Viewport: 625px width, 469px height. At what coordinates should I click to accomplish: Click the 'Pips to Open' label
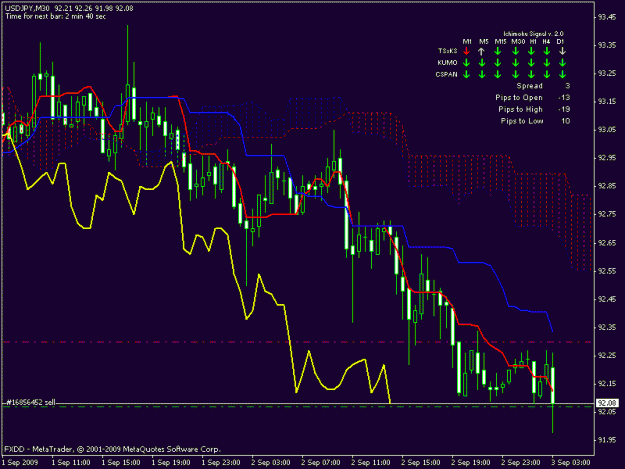pyautogui.click(x=519, y=98)
